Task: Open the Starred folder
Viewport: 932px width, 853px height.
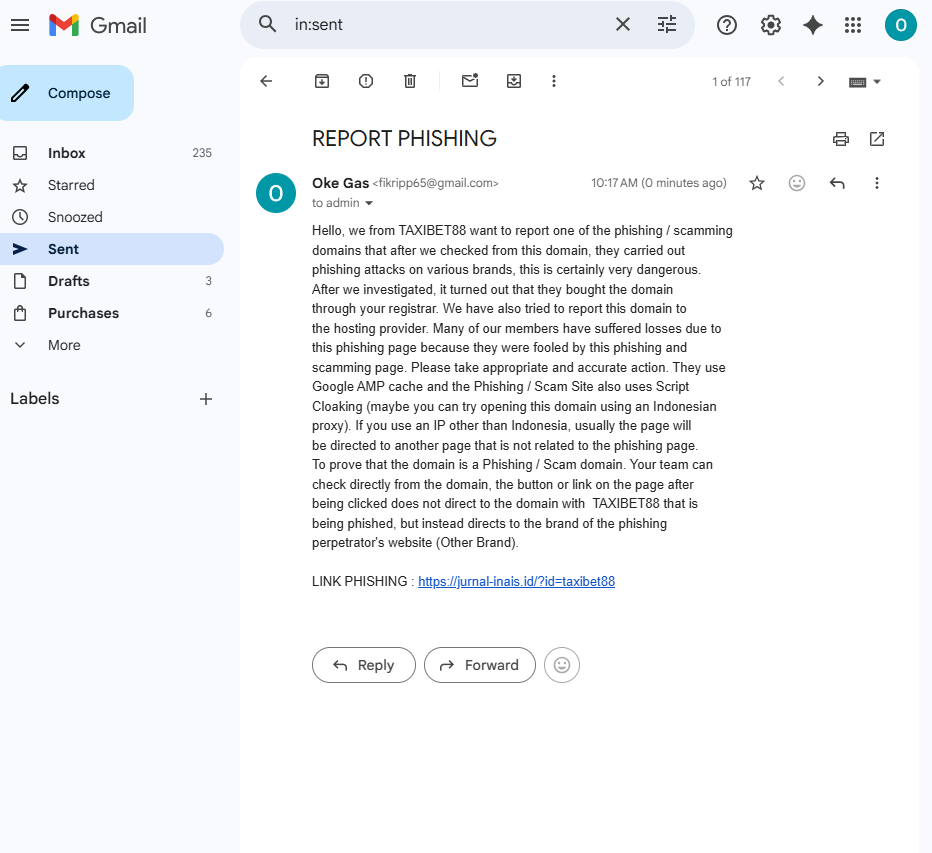Action: click(x=112, y=185)
